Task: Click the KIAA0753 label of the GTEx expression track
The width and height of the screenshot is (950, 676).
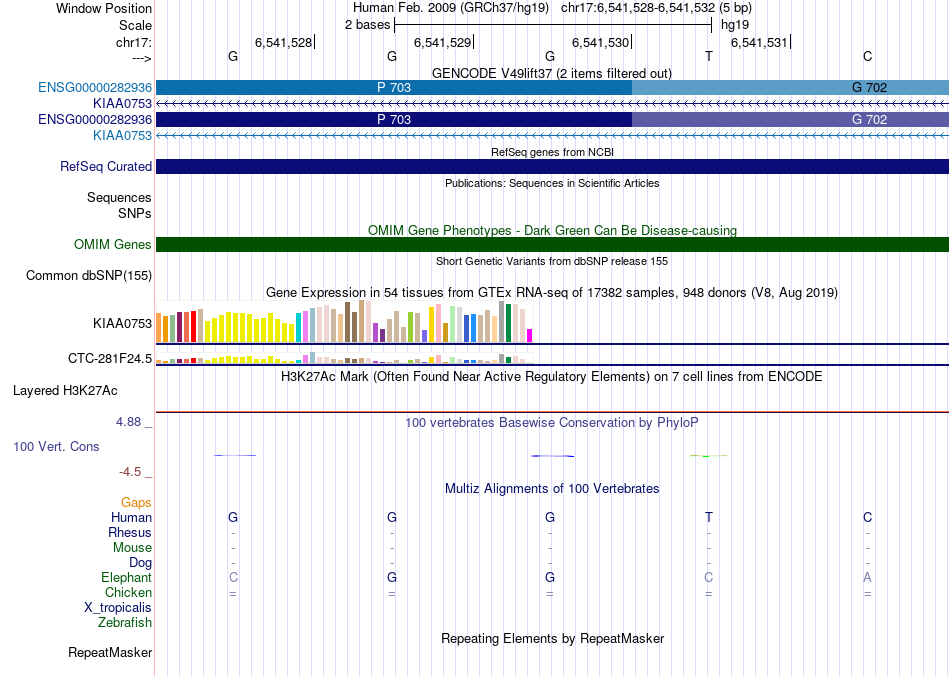Action: [122, 323]
